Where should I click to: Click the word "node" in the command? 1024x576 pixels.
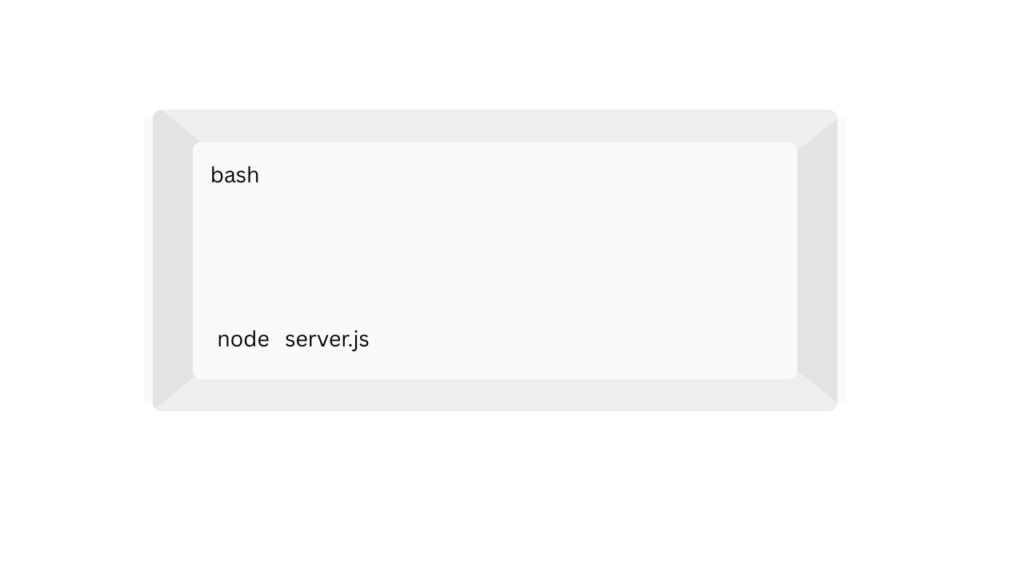pyautogui.click(x=243, y=339)
